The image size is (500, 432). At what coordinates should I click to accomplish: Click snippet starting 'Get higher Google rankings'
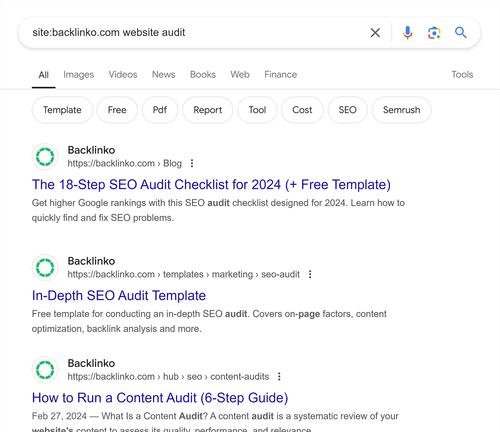click(218, 210)
